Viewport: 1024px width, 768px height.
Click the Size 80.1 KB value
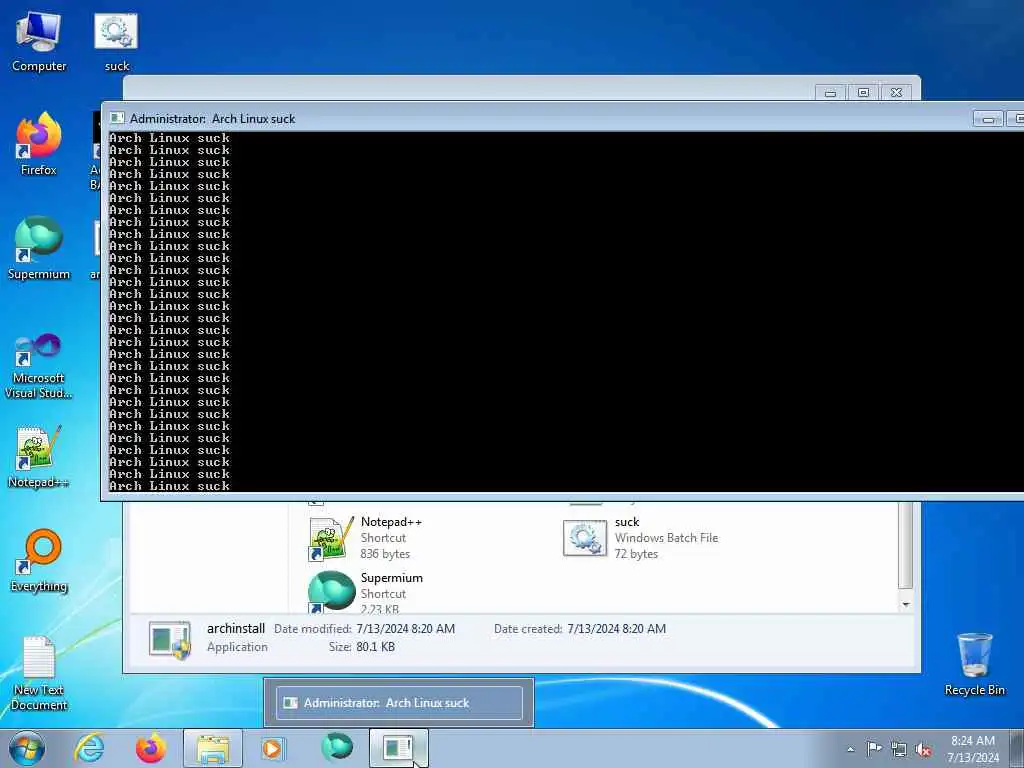click(x=376, y=647)
